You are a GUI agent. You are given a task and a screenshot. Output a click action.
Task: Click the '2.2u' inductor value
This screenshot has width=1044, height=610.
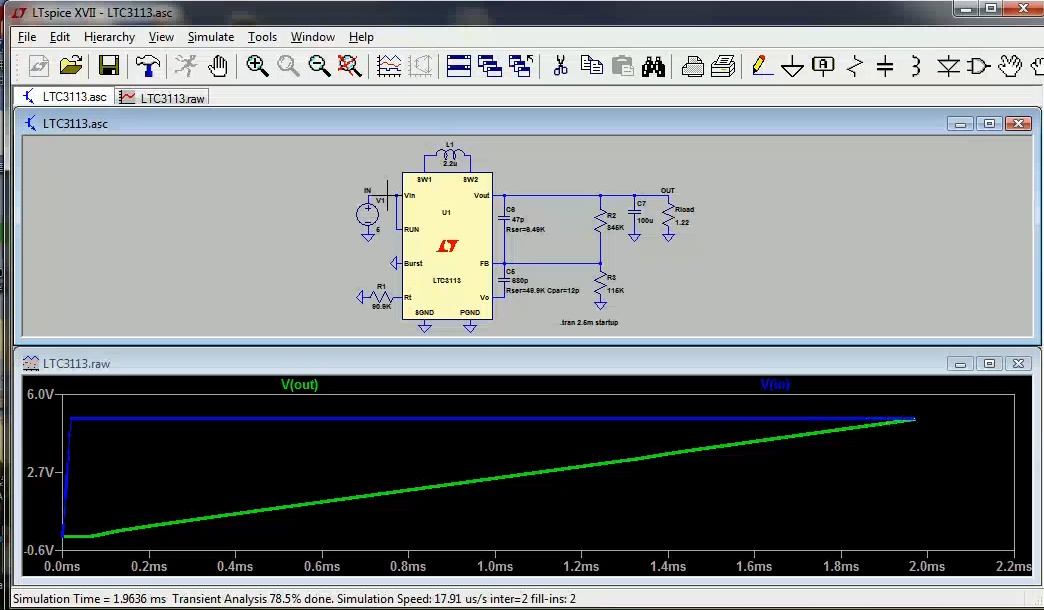[x=450, y=163]
